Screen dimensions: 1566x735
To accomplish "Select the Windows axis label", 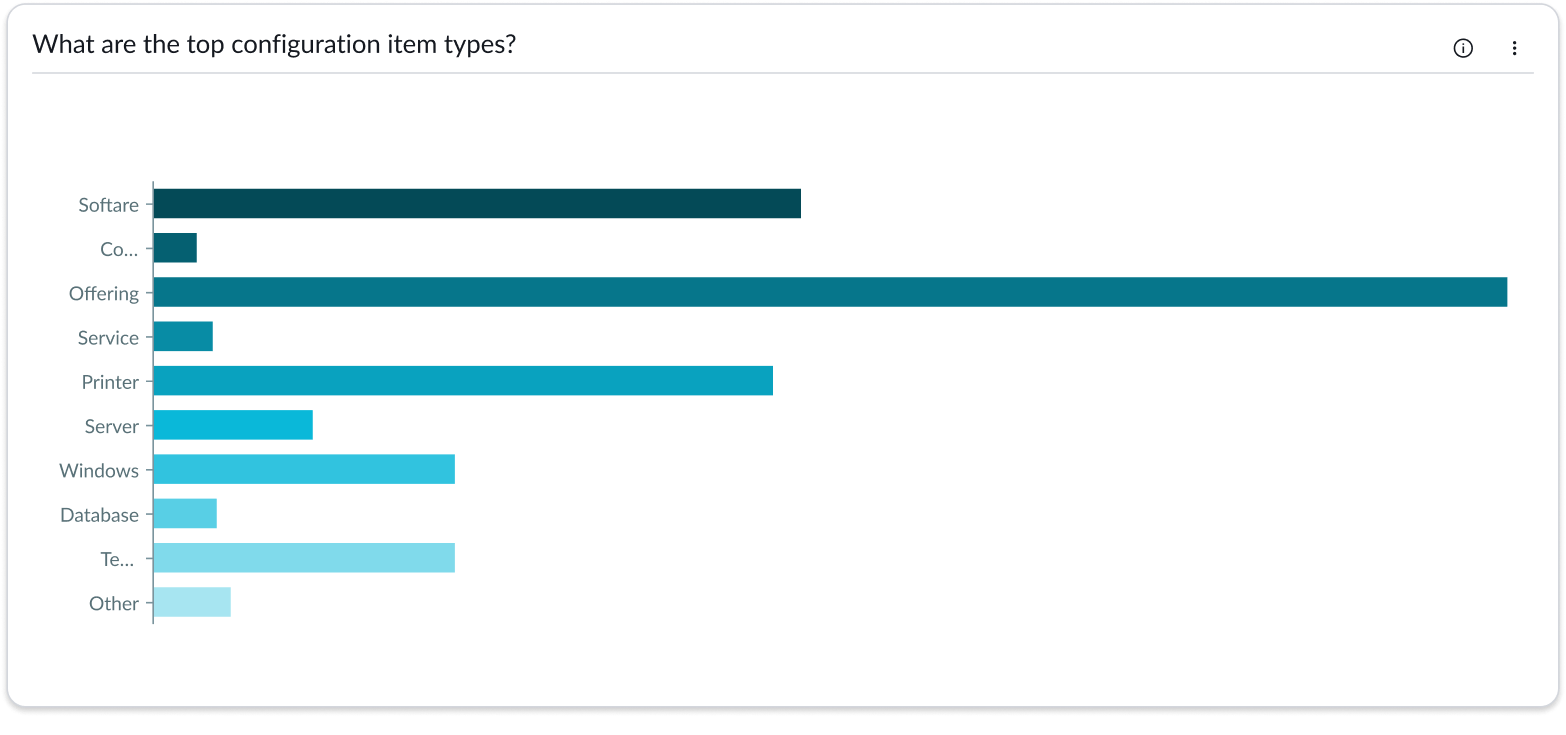I will (x=100, y=470).
